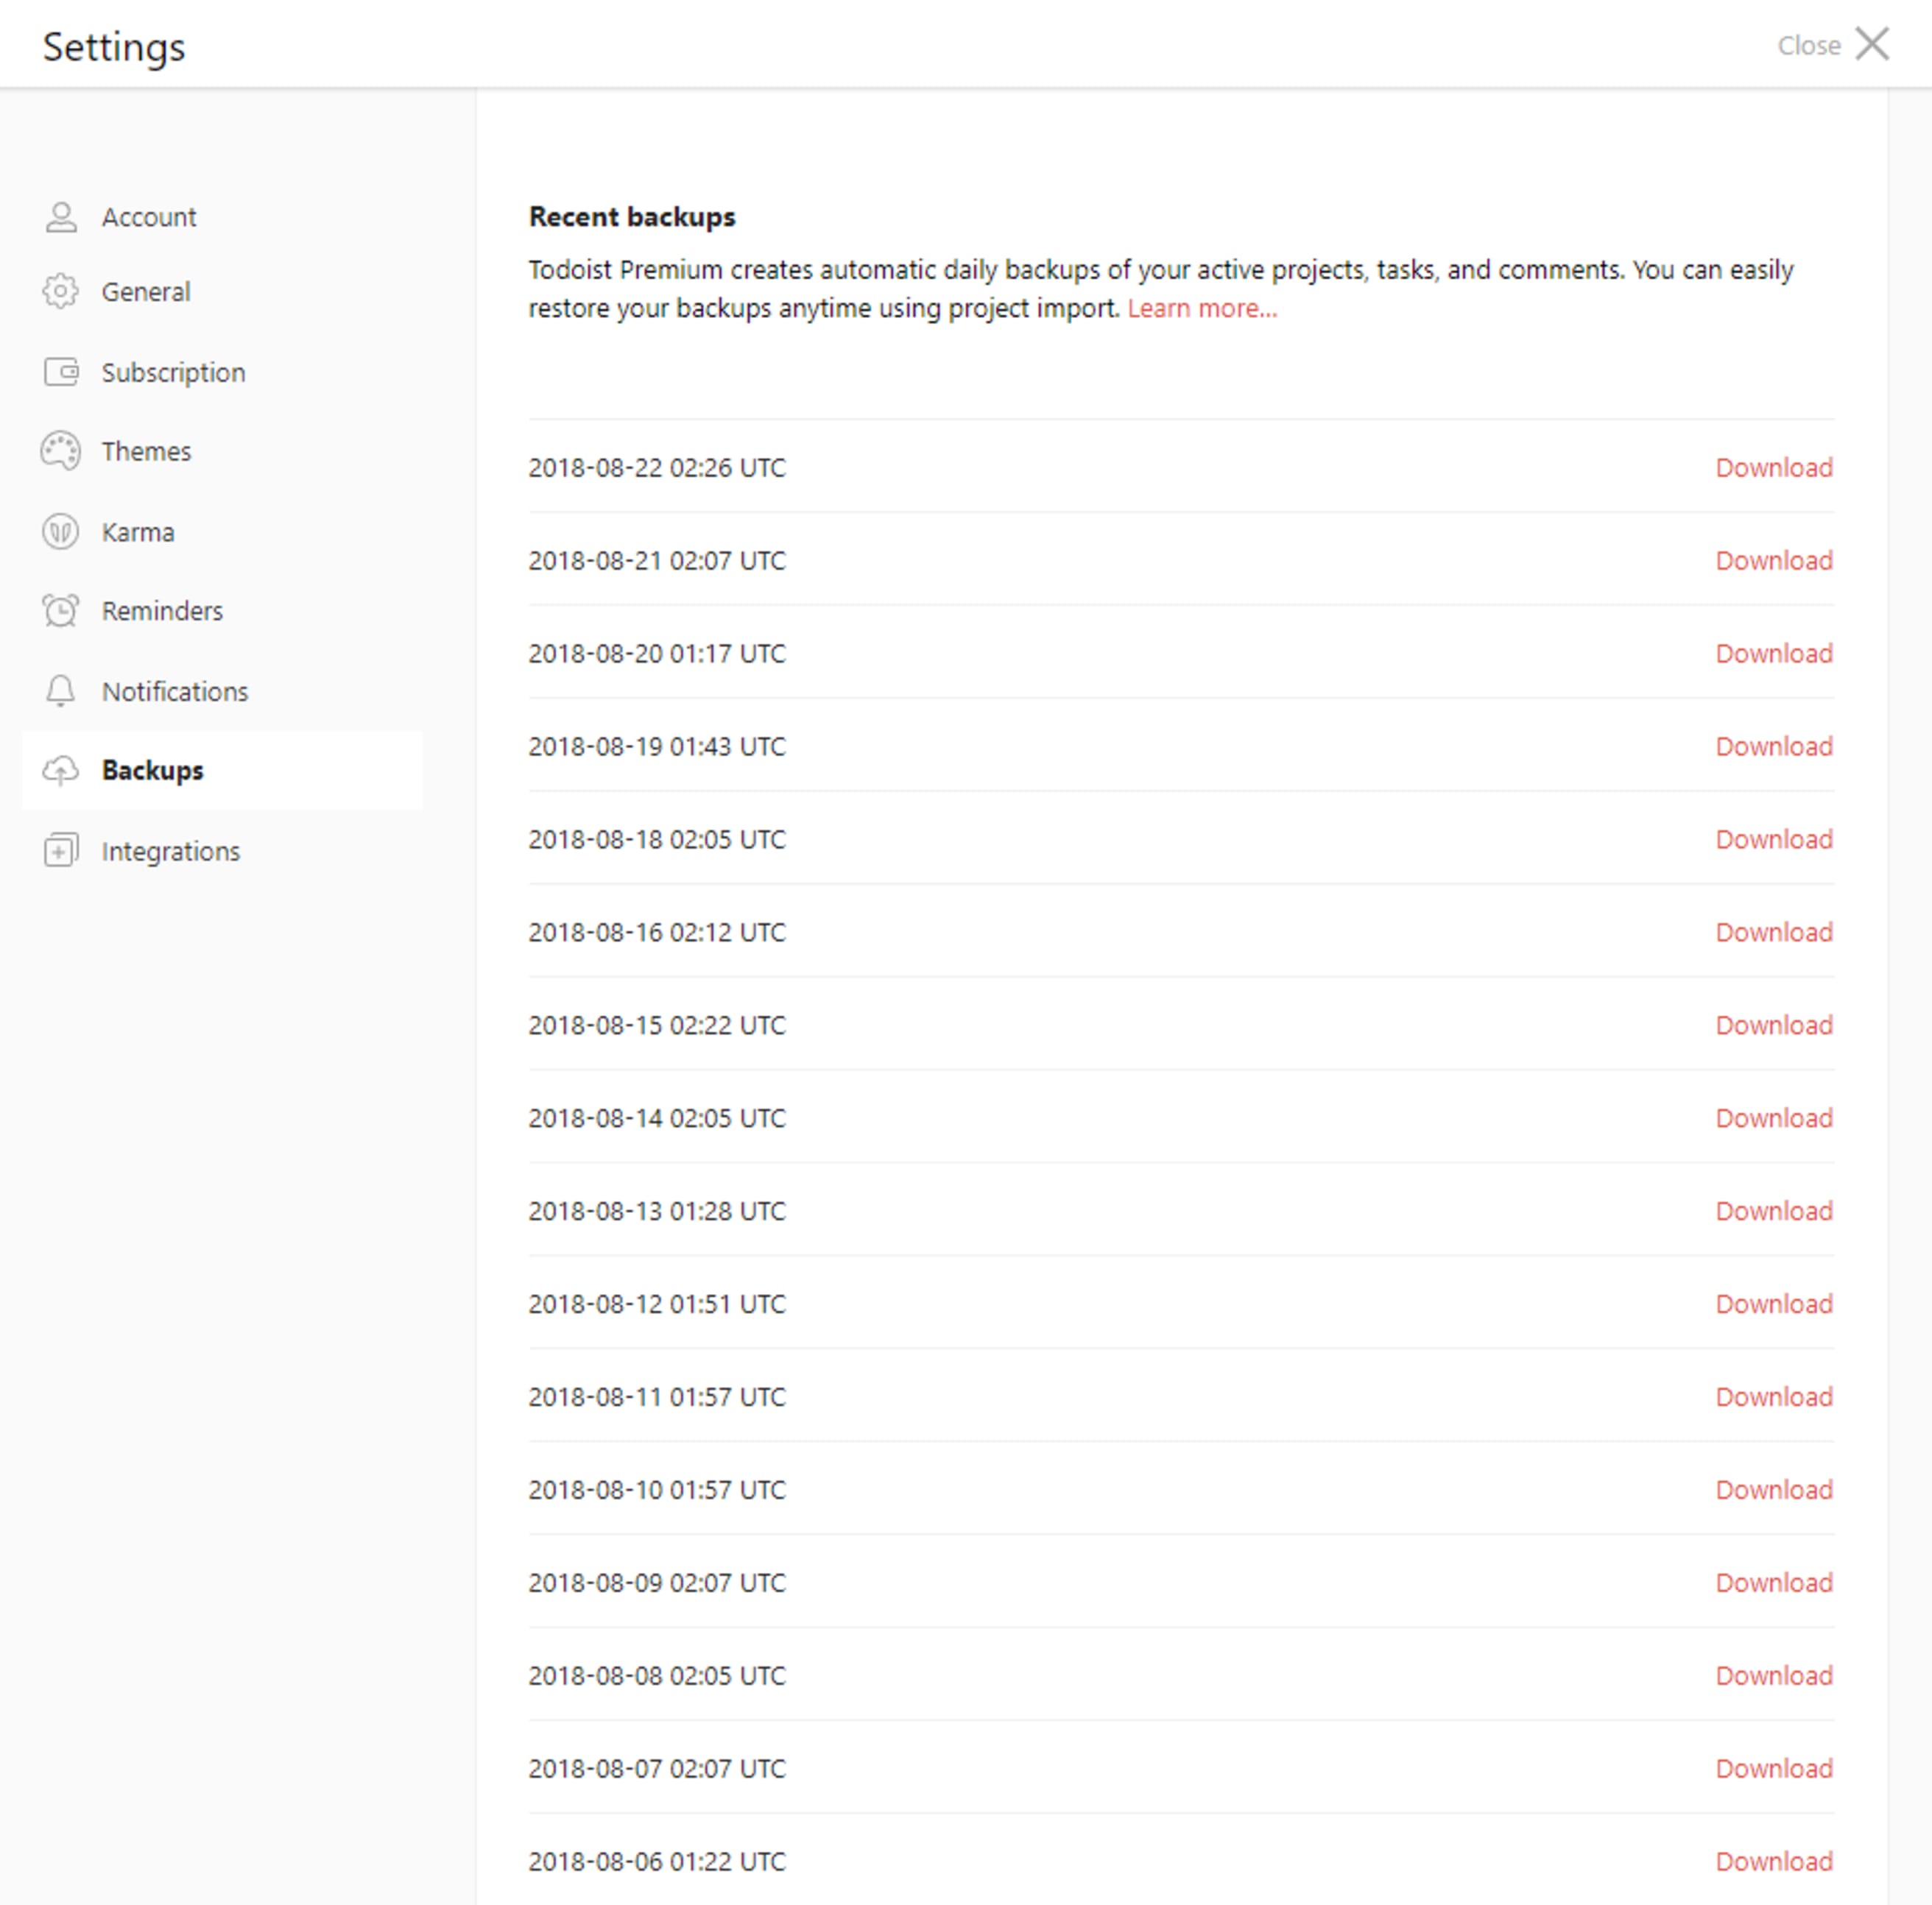Download the 2018-08-22 02:26 backup
The image size is (1932, 1905).
tap(1773, 468)
